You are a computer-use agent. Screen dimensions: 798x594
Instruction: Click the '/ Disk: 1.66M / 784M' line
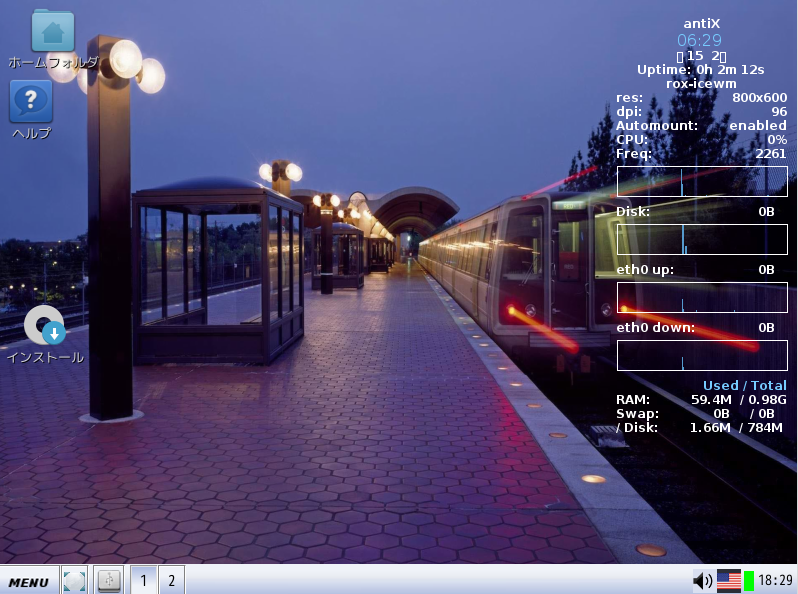coord(699,428)
